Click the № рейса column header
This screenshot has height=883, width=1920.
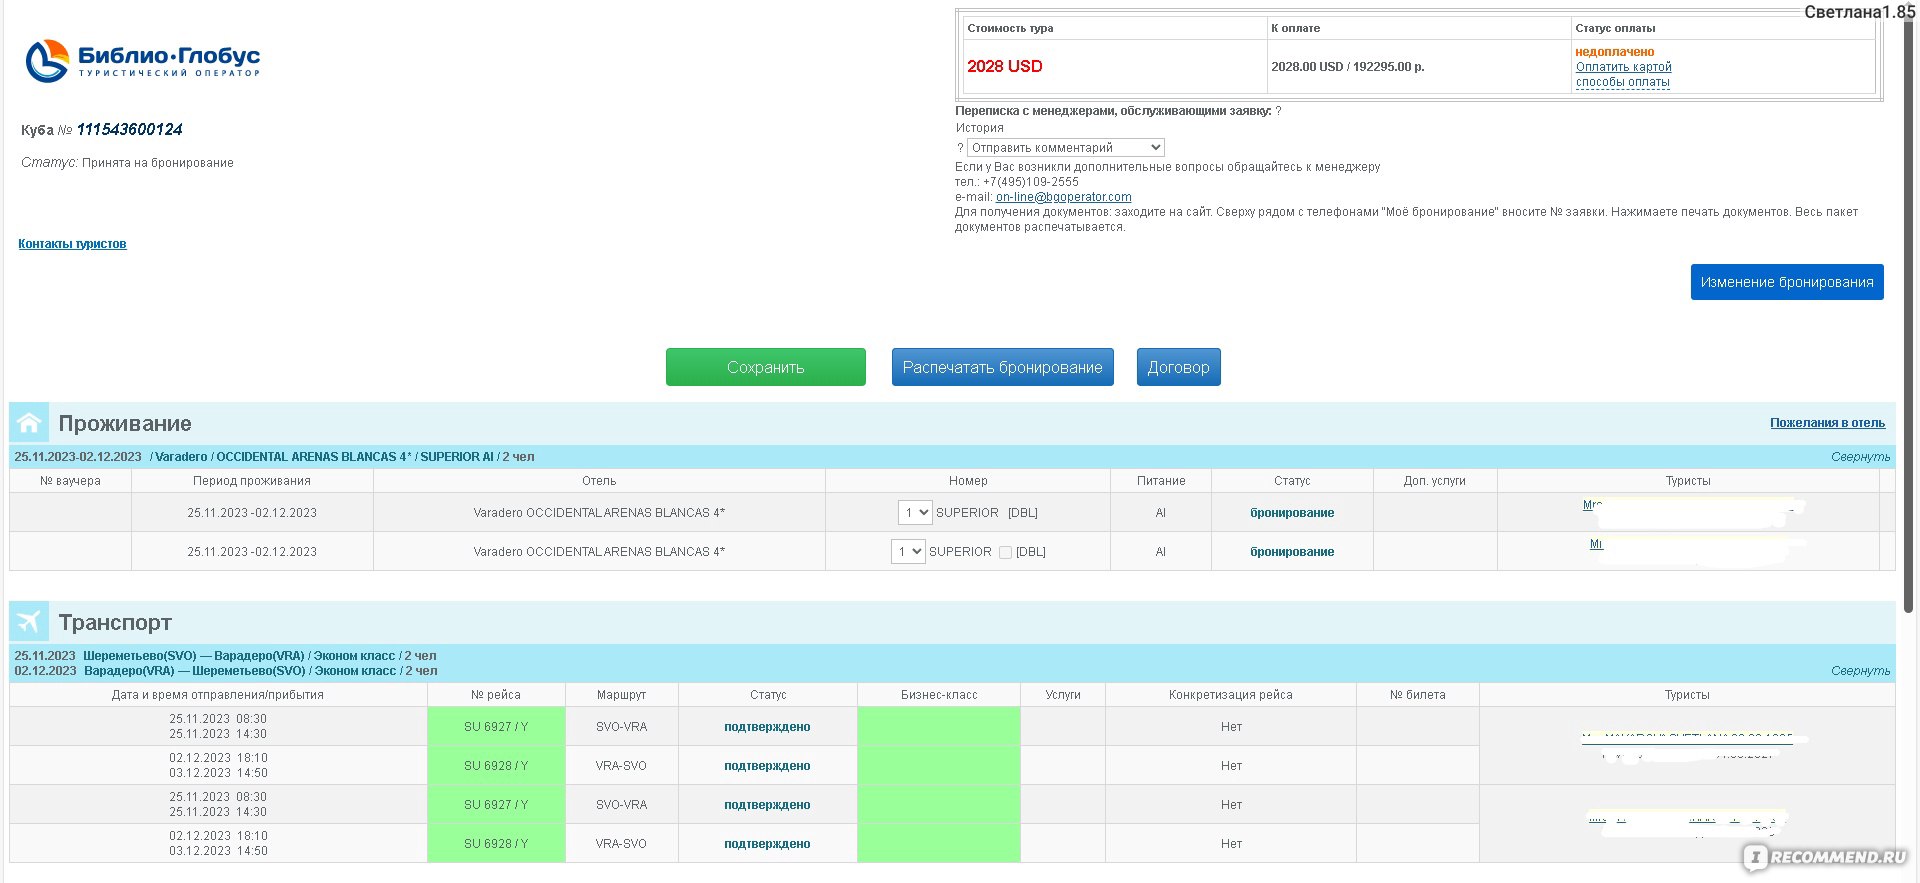(496, 695)
